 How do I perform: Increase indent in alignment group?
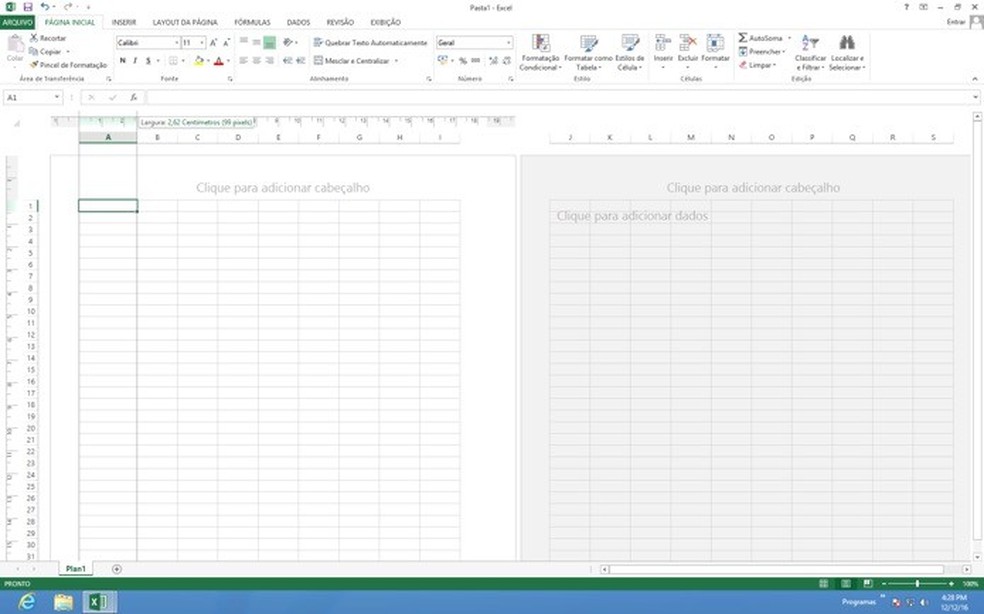(x=301, y=61)
